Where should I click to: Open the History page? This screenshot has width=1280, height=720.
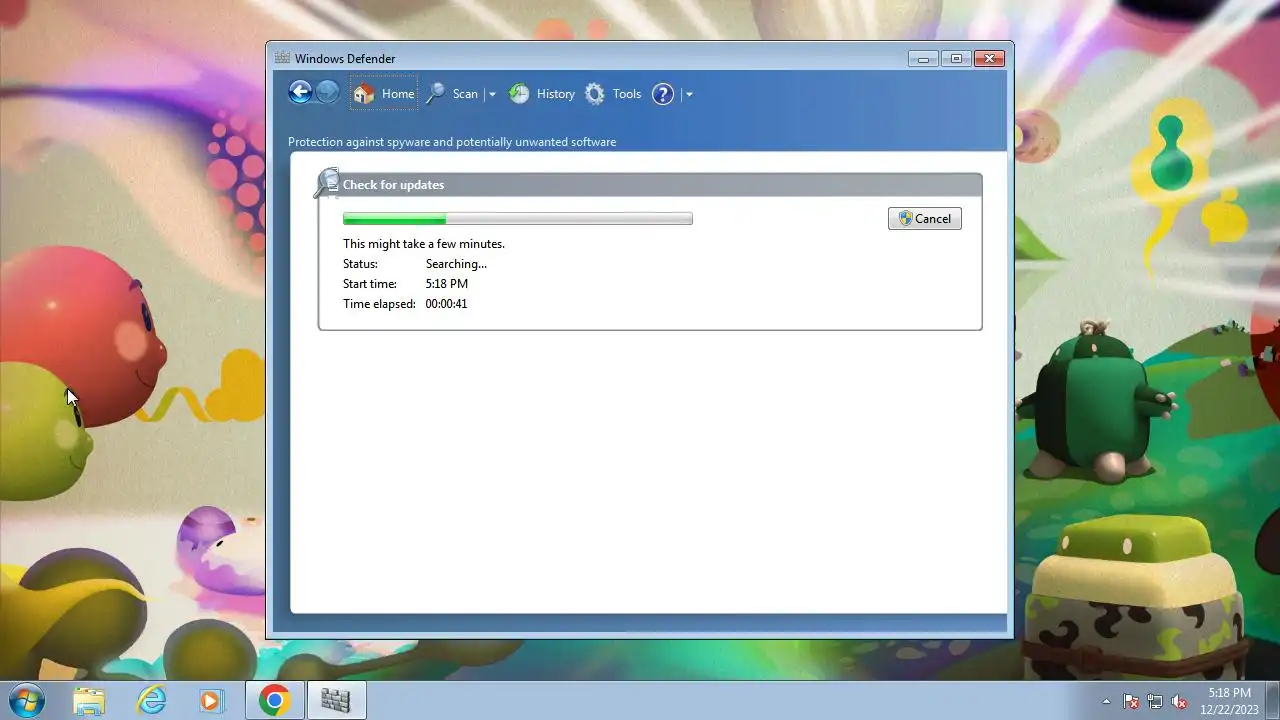(542, 94)
